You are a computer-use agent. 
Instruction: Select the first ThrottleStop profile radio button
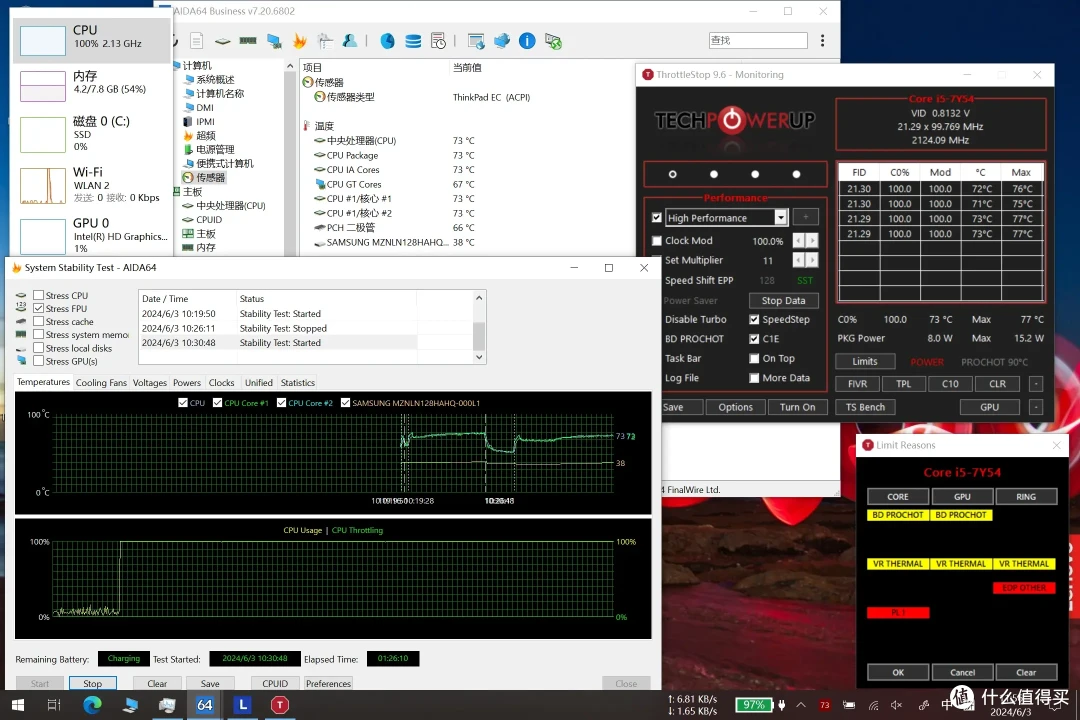pos(672,174)
